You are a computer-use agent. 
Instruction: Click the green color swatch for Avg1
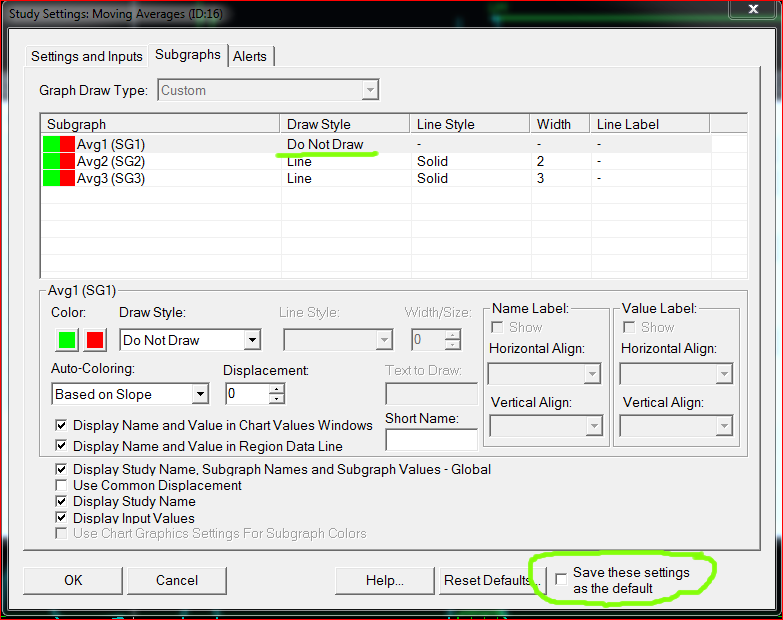click(x=65, y=340)
